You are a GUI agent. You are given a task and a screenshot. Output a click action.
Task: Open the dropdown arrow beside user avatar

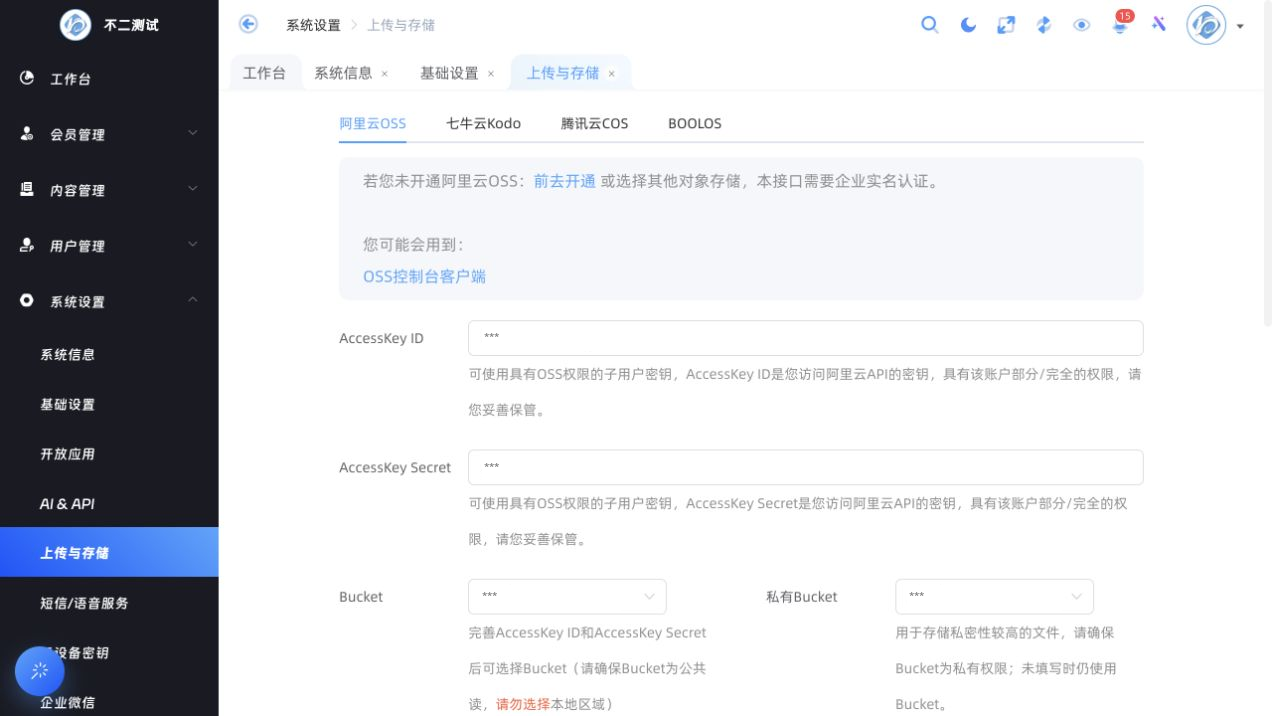pyautogui.click(x=1240, y=26)
